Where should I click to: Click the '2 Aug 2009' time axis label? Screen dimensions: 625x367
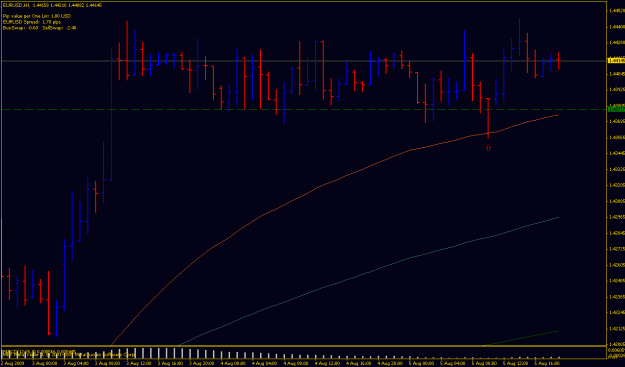pos(12,363)
